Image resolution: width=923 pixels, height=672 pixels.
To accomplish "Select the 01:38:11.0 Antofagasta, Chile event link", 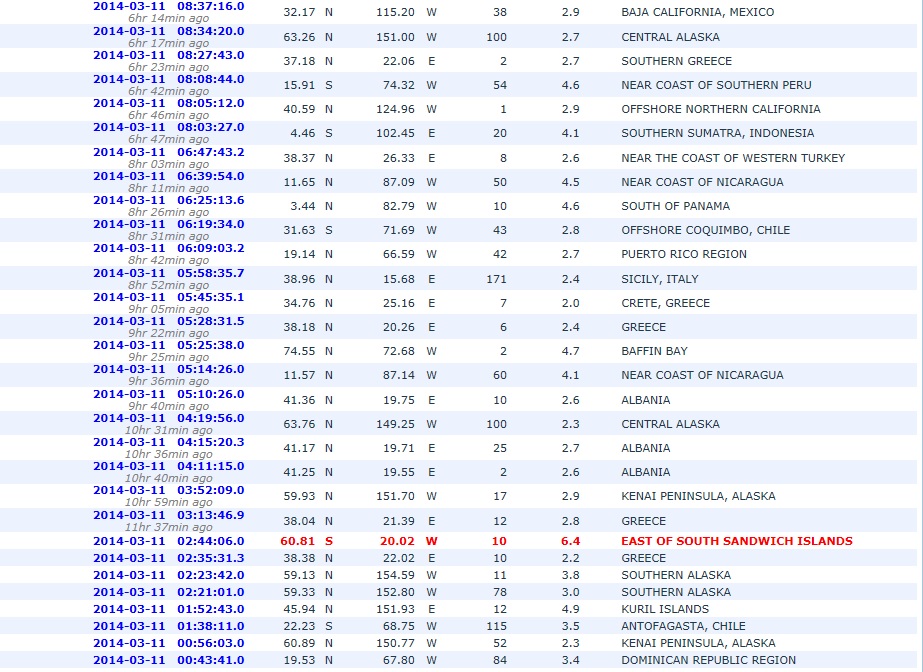I will tap(168, 626).
